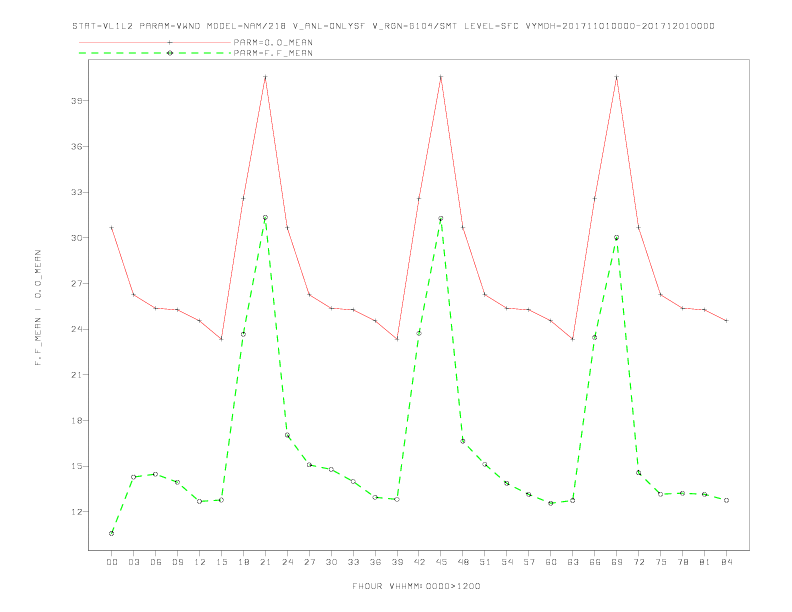Click the vertical axis title F.F_MEAN | O.O_MEAN
This screenshot has width=792, height=612.
pos(38,308)
